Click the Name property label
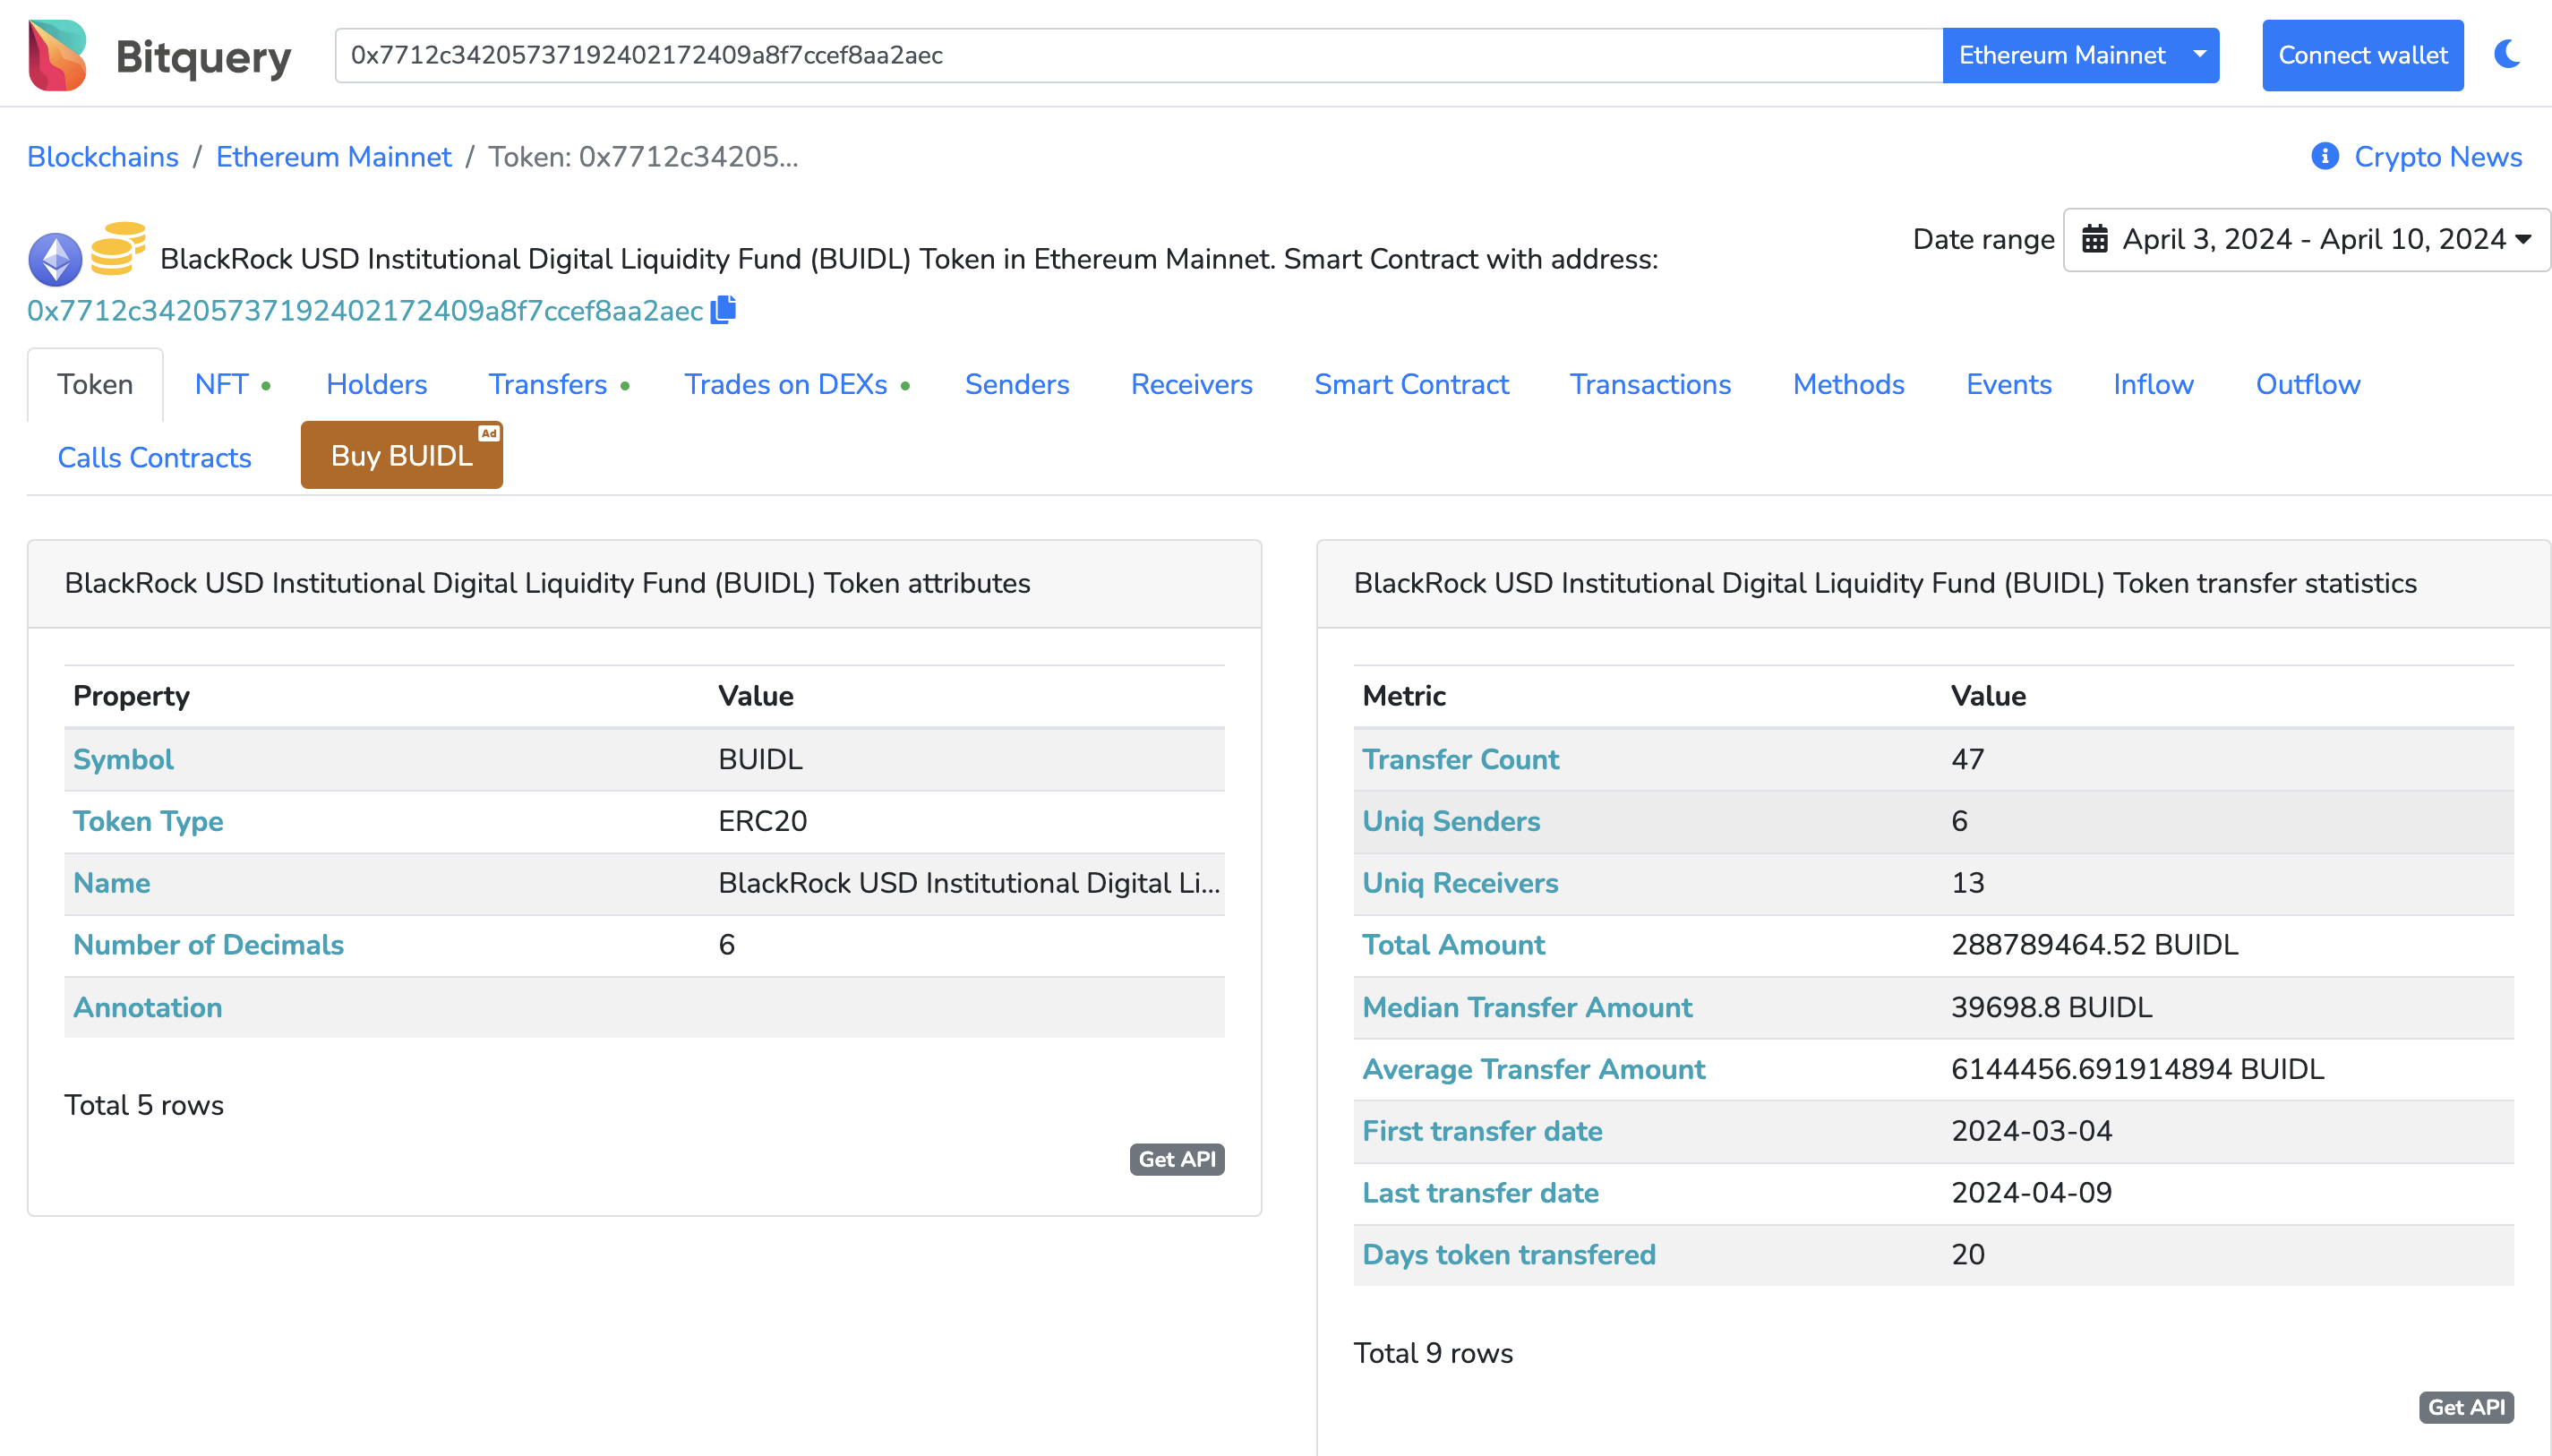The height and width of the screenshot is (1456, 2552). [112, 884]
